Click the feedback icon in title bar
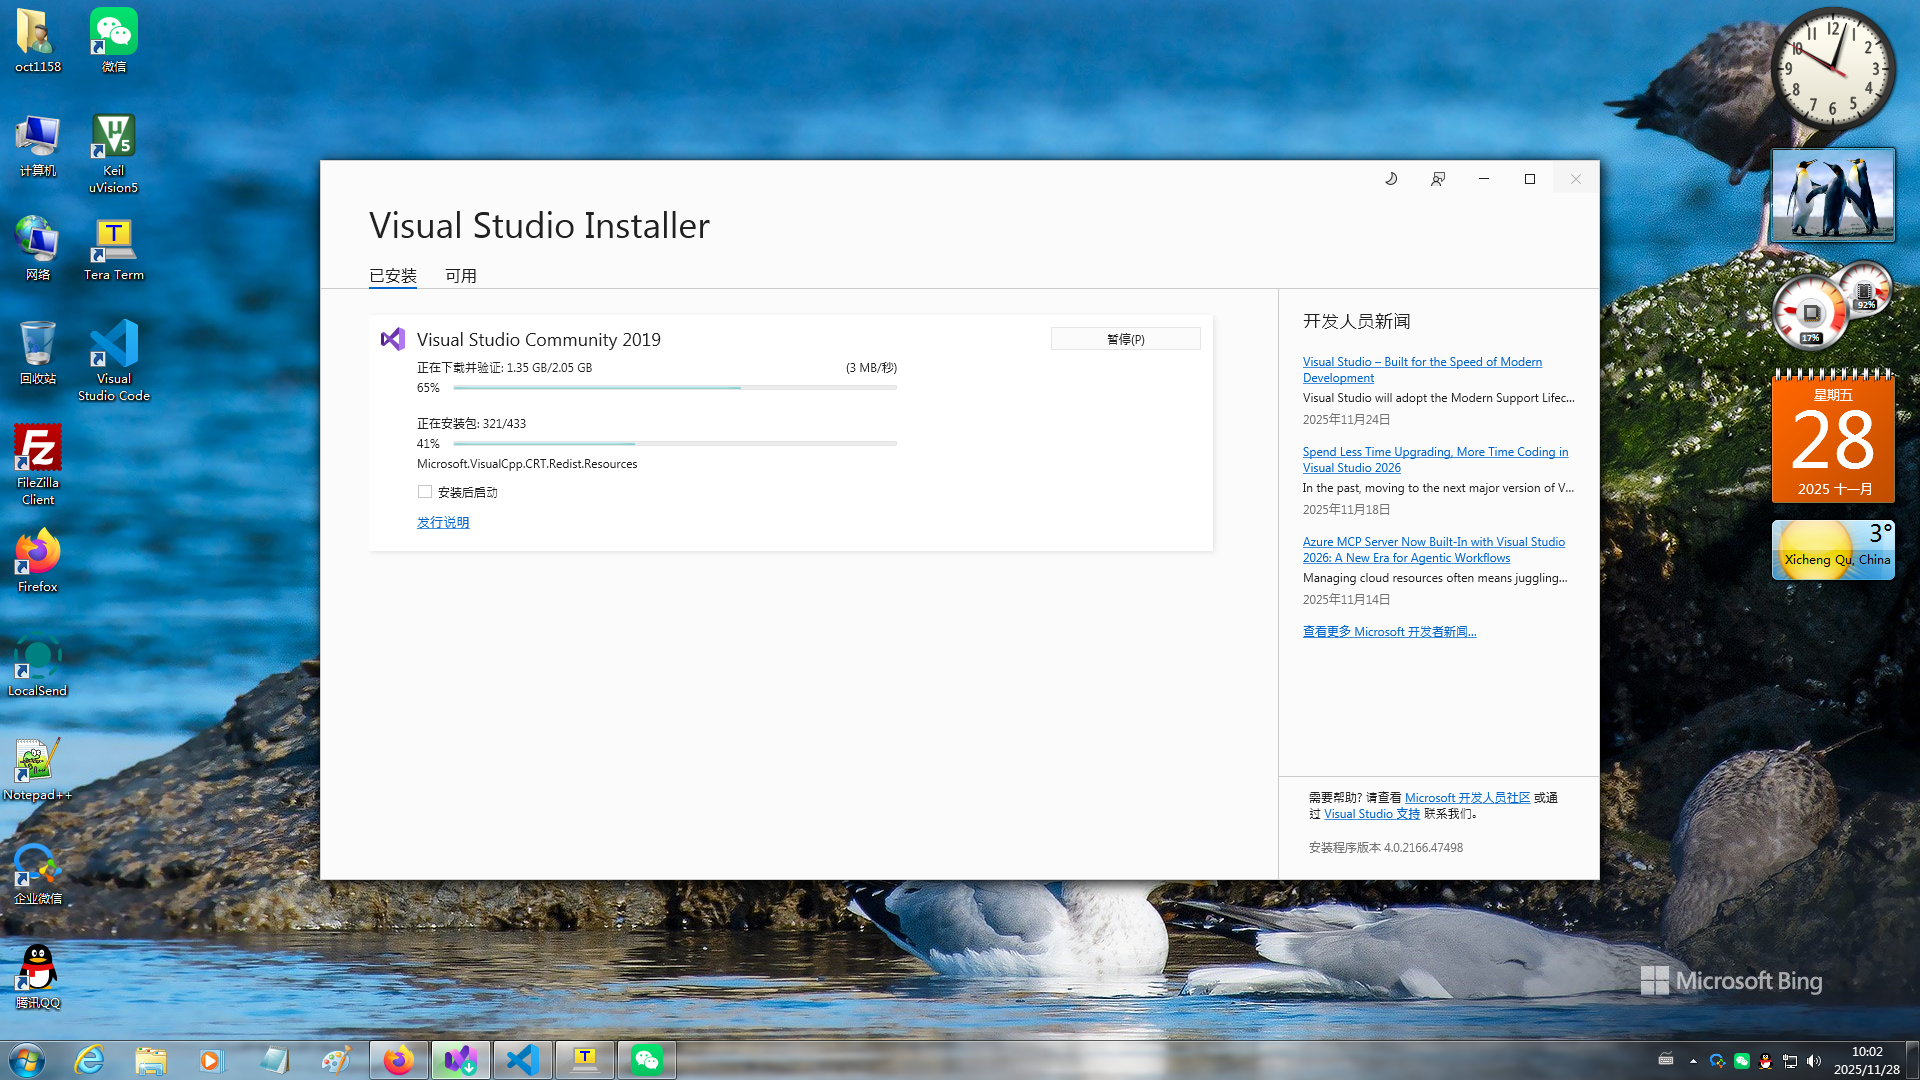The image size is (1920, 1080). click(1437, 179)
